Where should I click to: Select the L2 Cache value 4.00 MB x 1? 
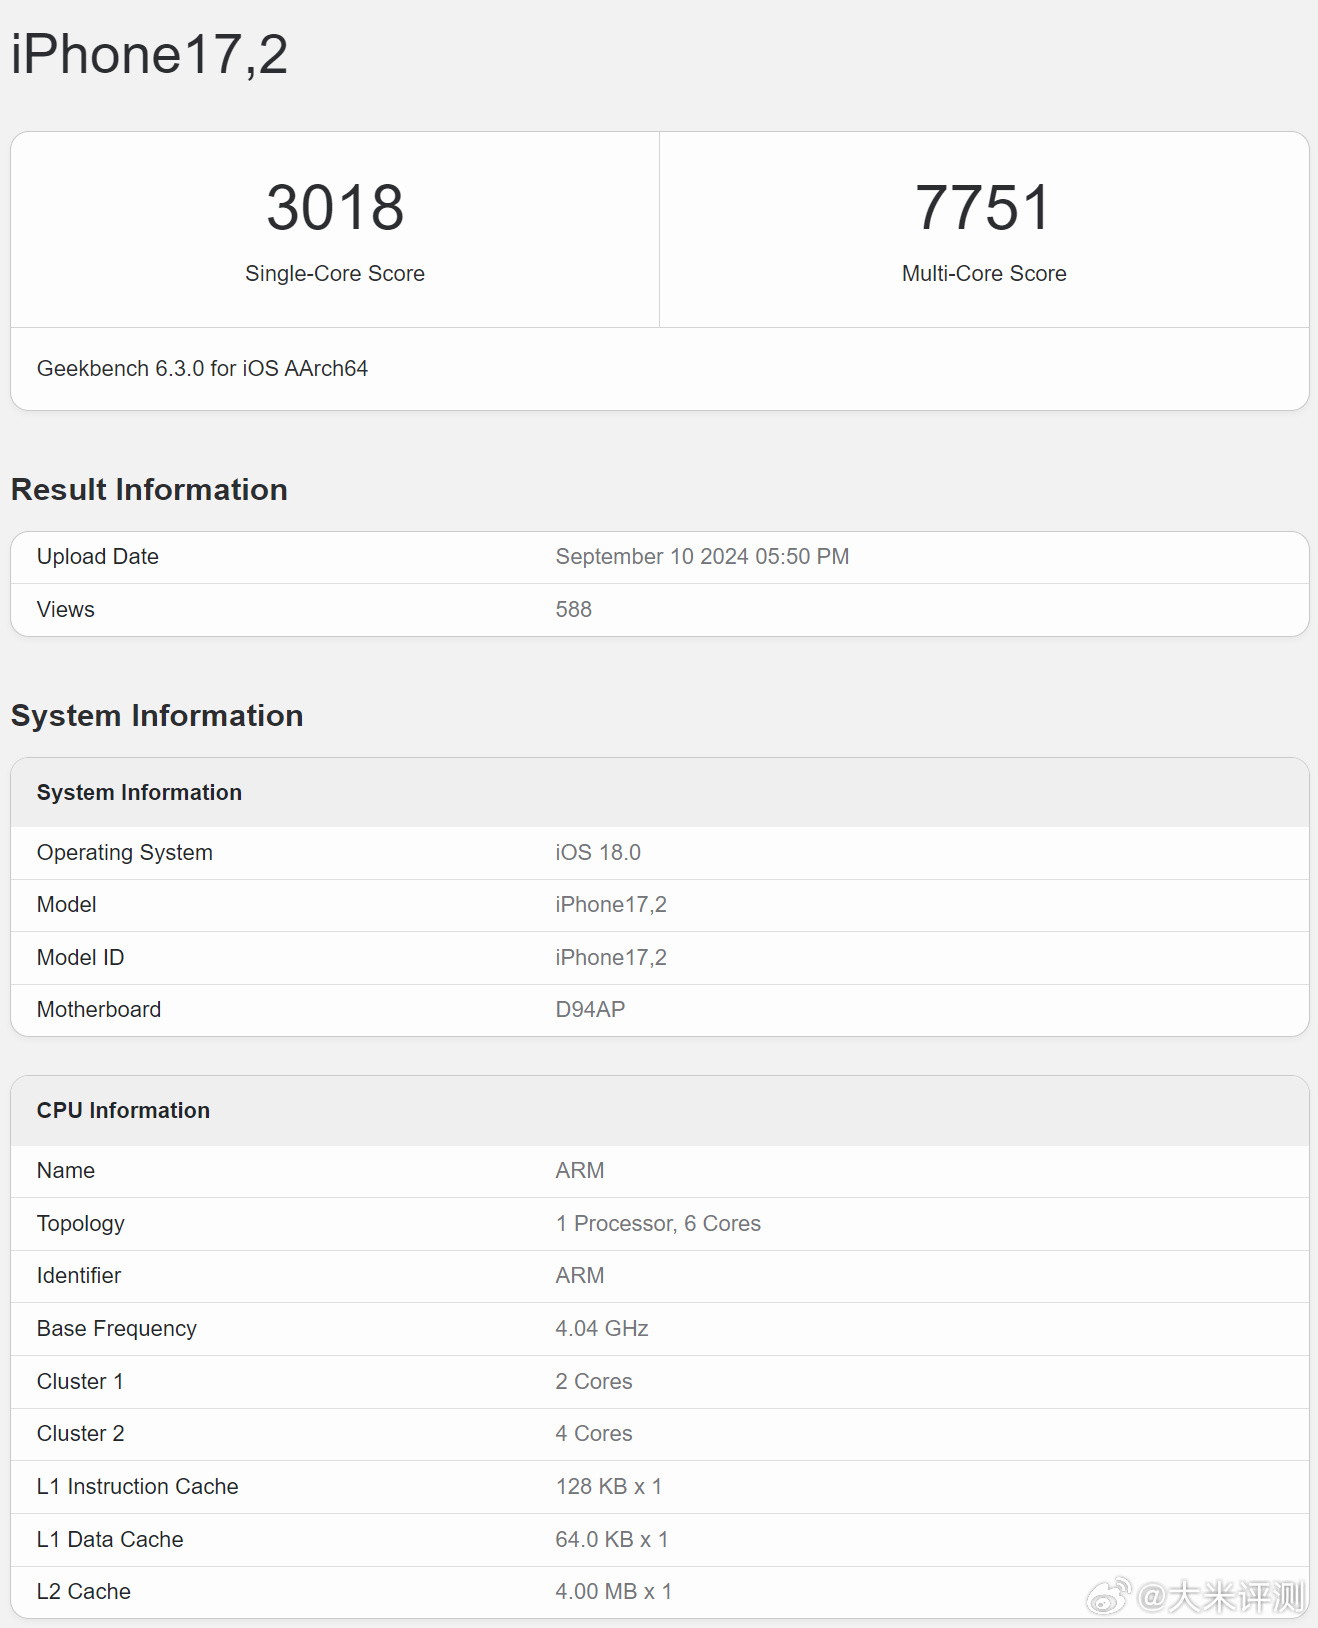614,1592
